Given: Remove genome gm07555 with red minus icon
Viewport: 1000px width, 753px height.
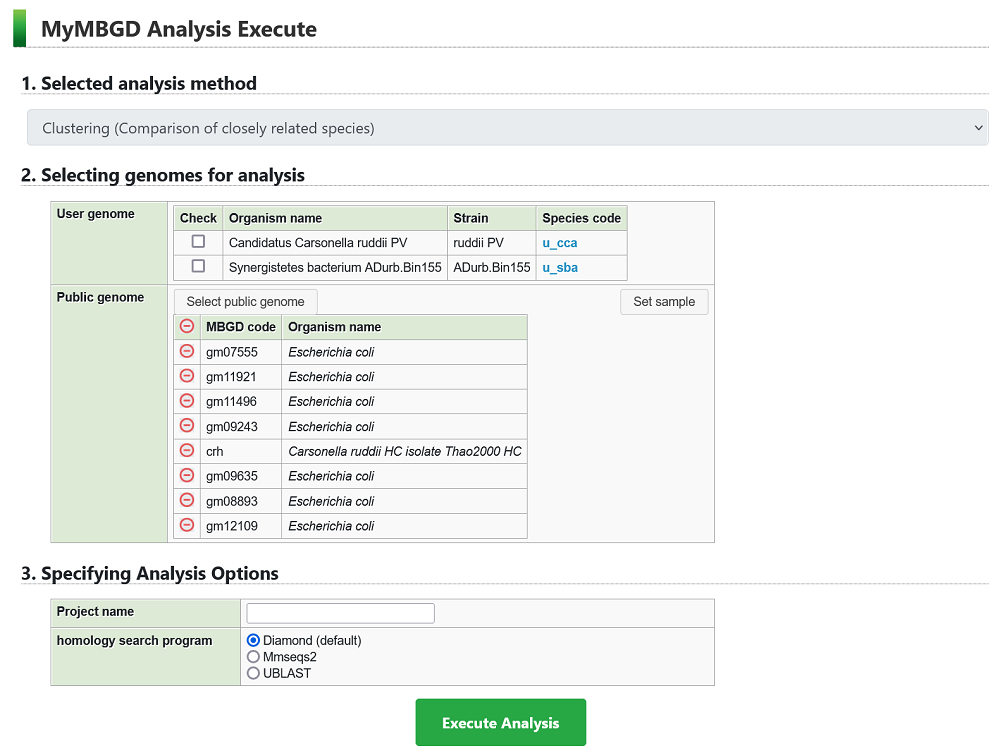Looking at the screenshot, I should pyautogui.click(x=186, y=351).
